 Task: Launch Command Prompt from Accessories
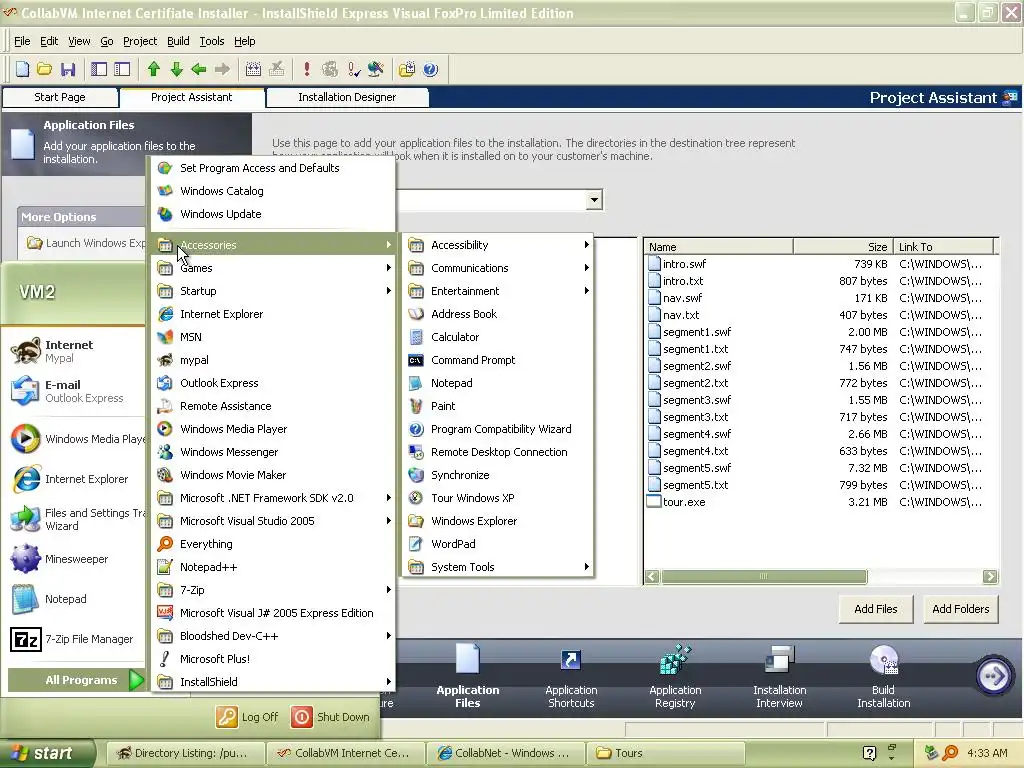pyautogui.click(x=497, y=360)
